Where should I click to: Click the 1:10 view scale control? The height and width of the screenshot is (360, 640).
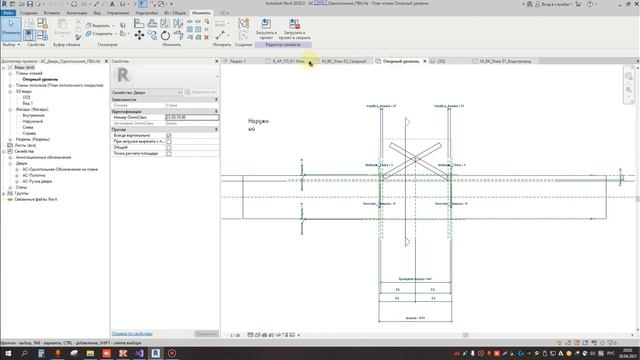pyautogui.click(x=235, y=336)
